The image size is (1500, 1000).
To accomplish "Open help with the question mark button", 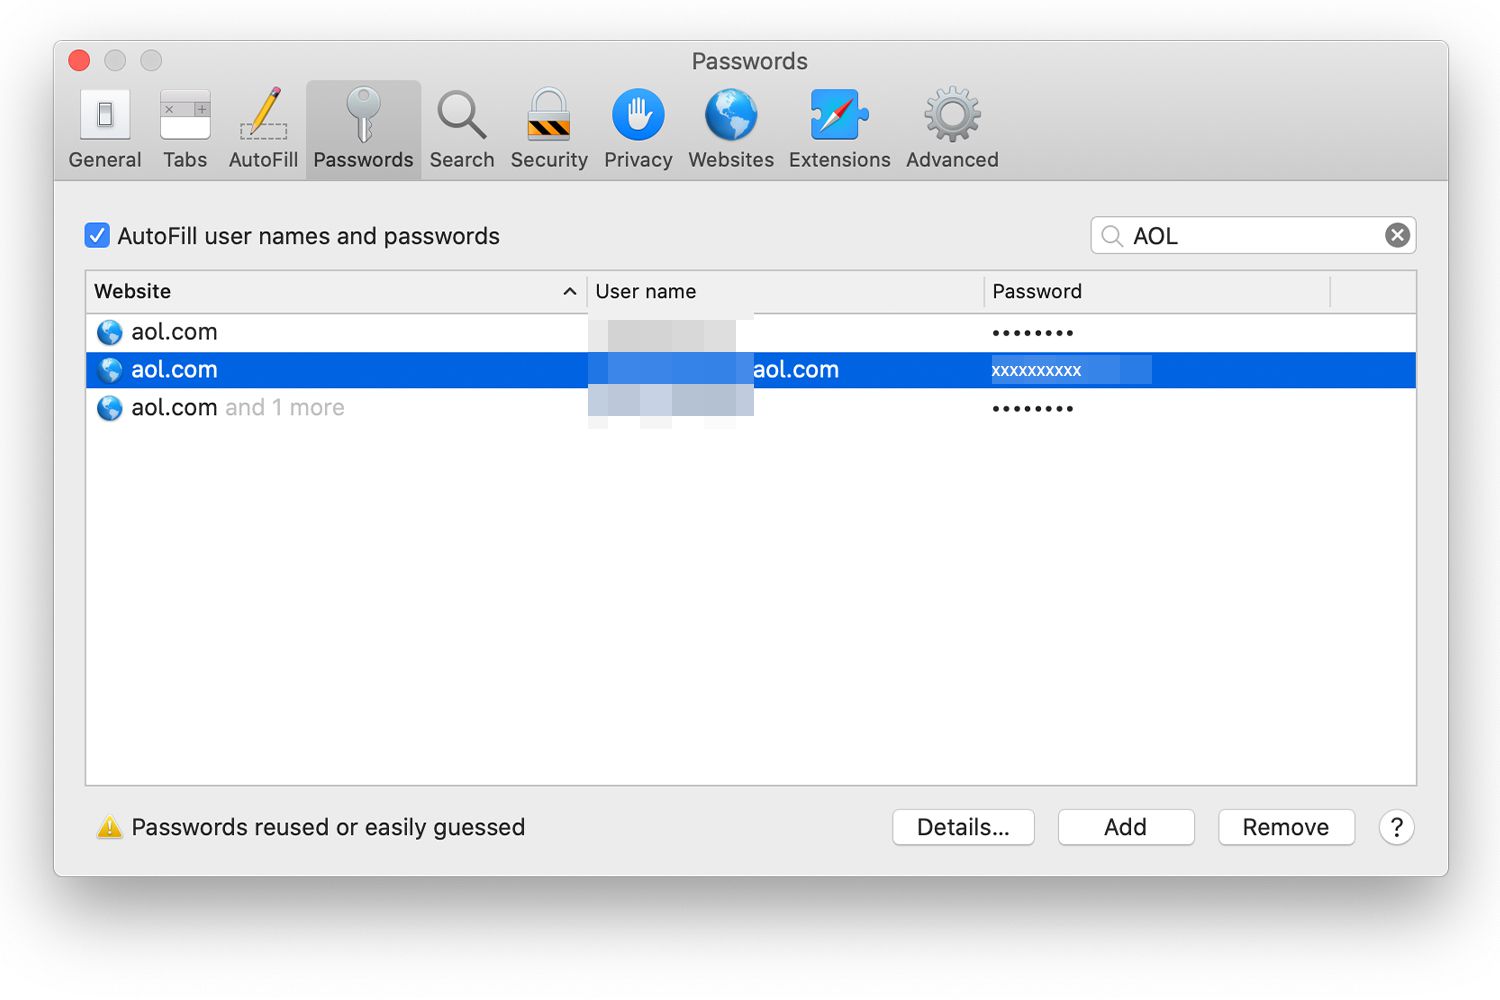I will click(1396, 827).
